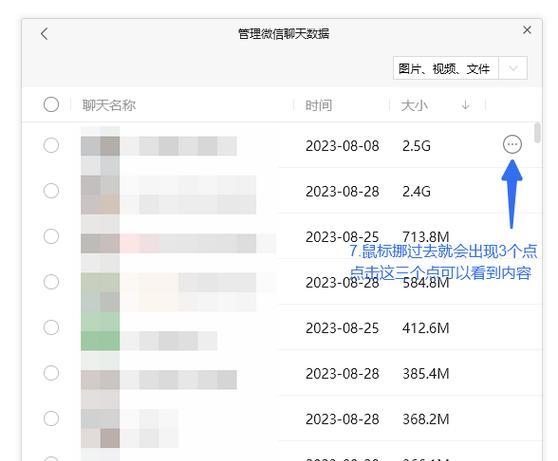Expand the filter dropdown arrow button
This screenshot has height=461, width=558.
click(x=513, y=68)
